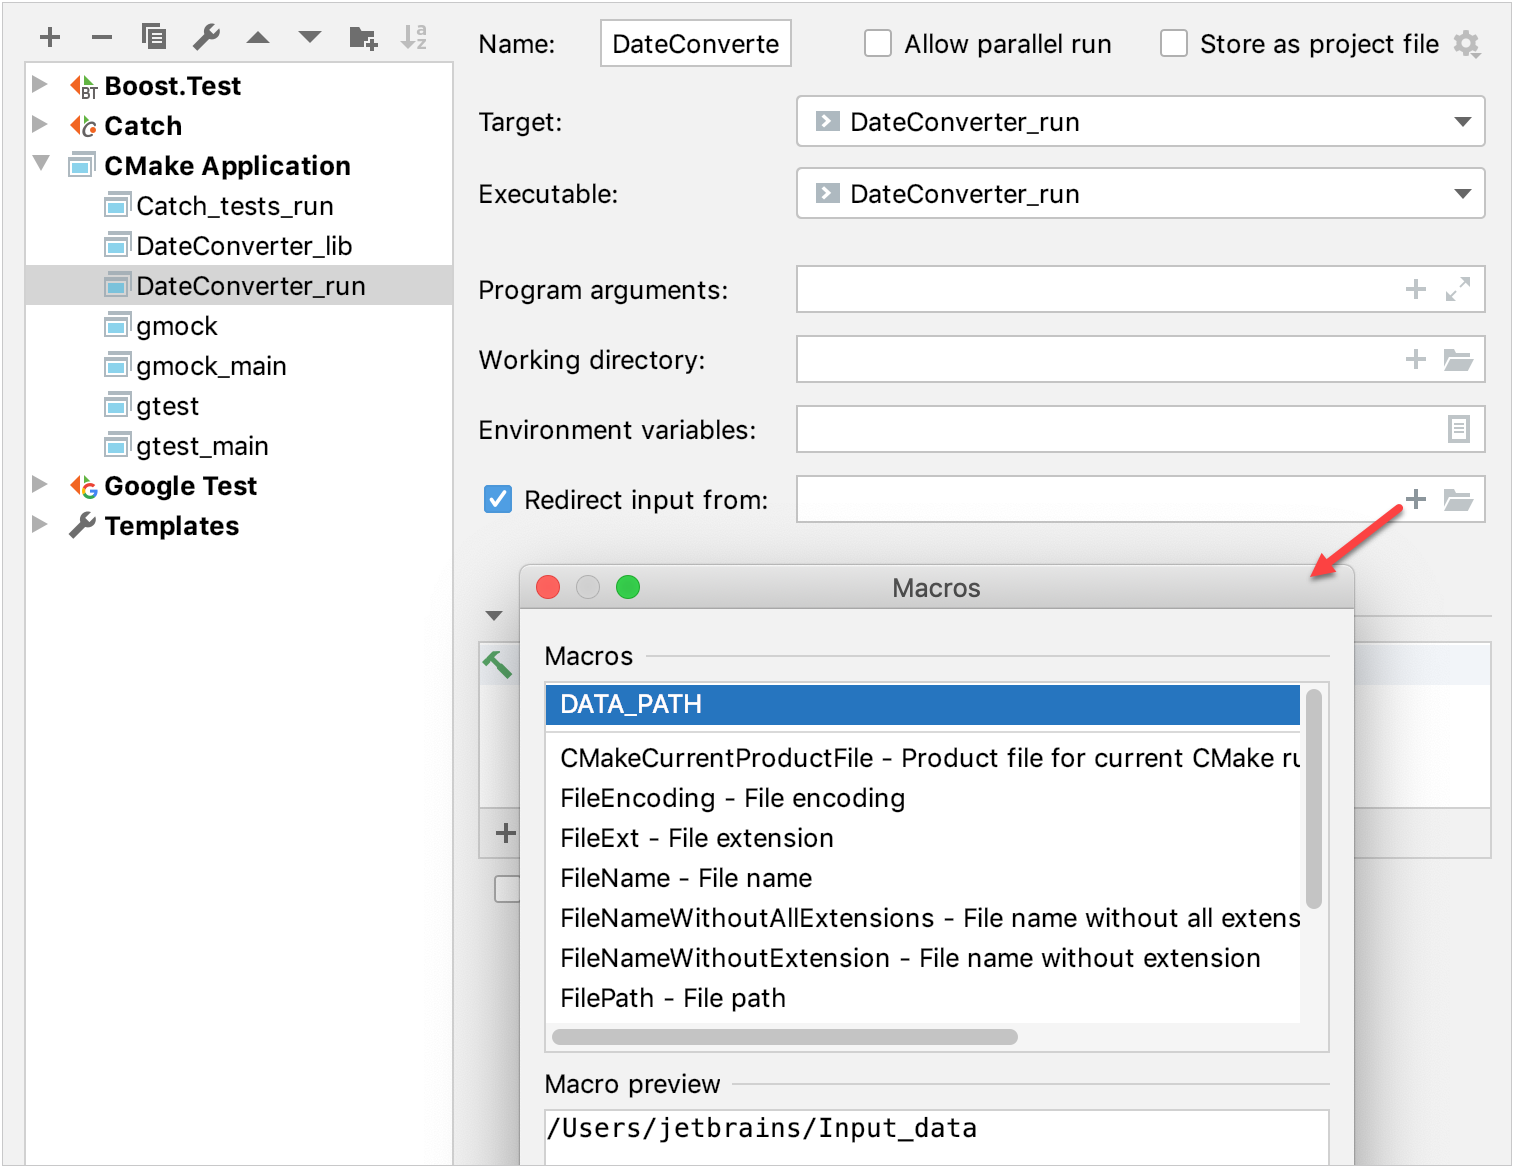Open the Executable dropdown

pos(1462,193)
